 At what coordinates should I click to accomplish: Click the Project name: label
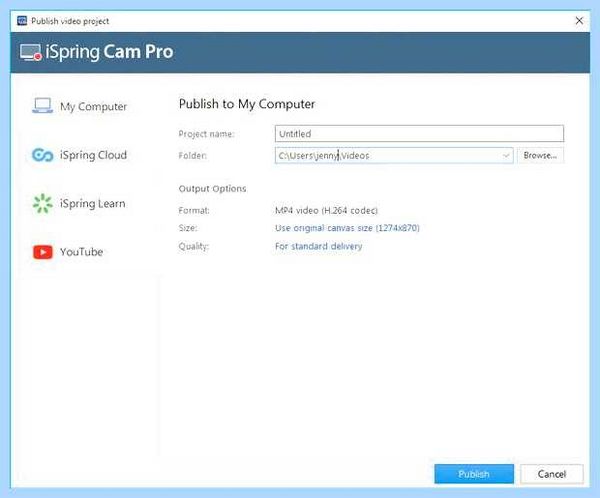coord(206,134)
